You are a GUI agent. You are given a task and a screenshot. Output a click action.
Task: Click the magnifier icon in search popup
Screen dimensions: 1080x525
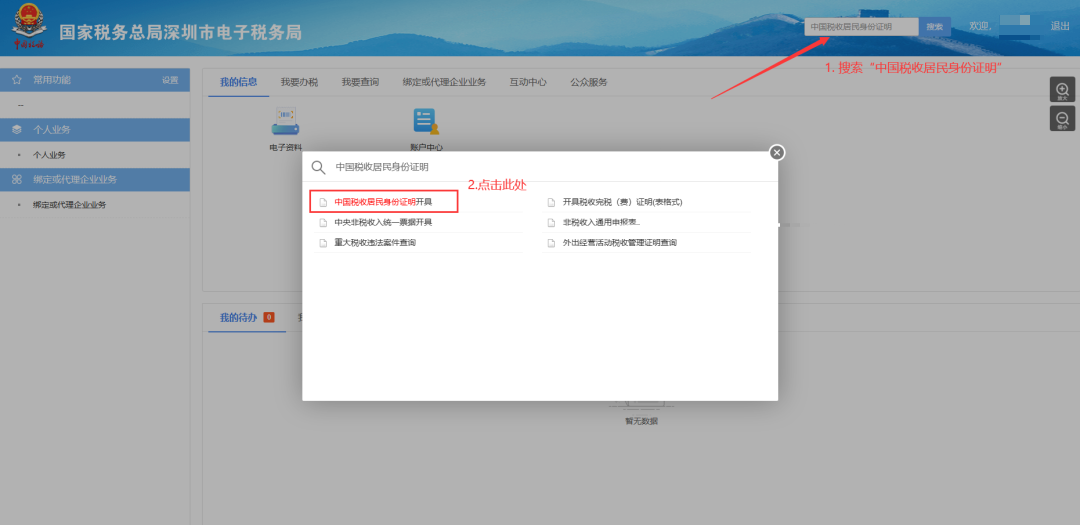click(319, 167)
